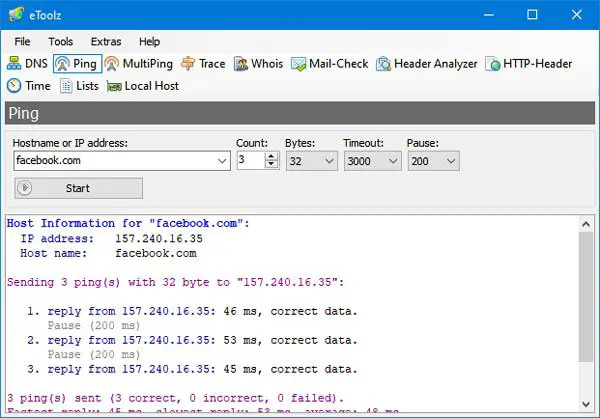The width and height of the screenshot is (600, 418).
Task: Open the Bytes dropdown showing 32
Action: (311, 161)
